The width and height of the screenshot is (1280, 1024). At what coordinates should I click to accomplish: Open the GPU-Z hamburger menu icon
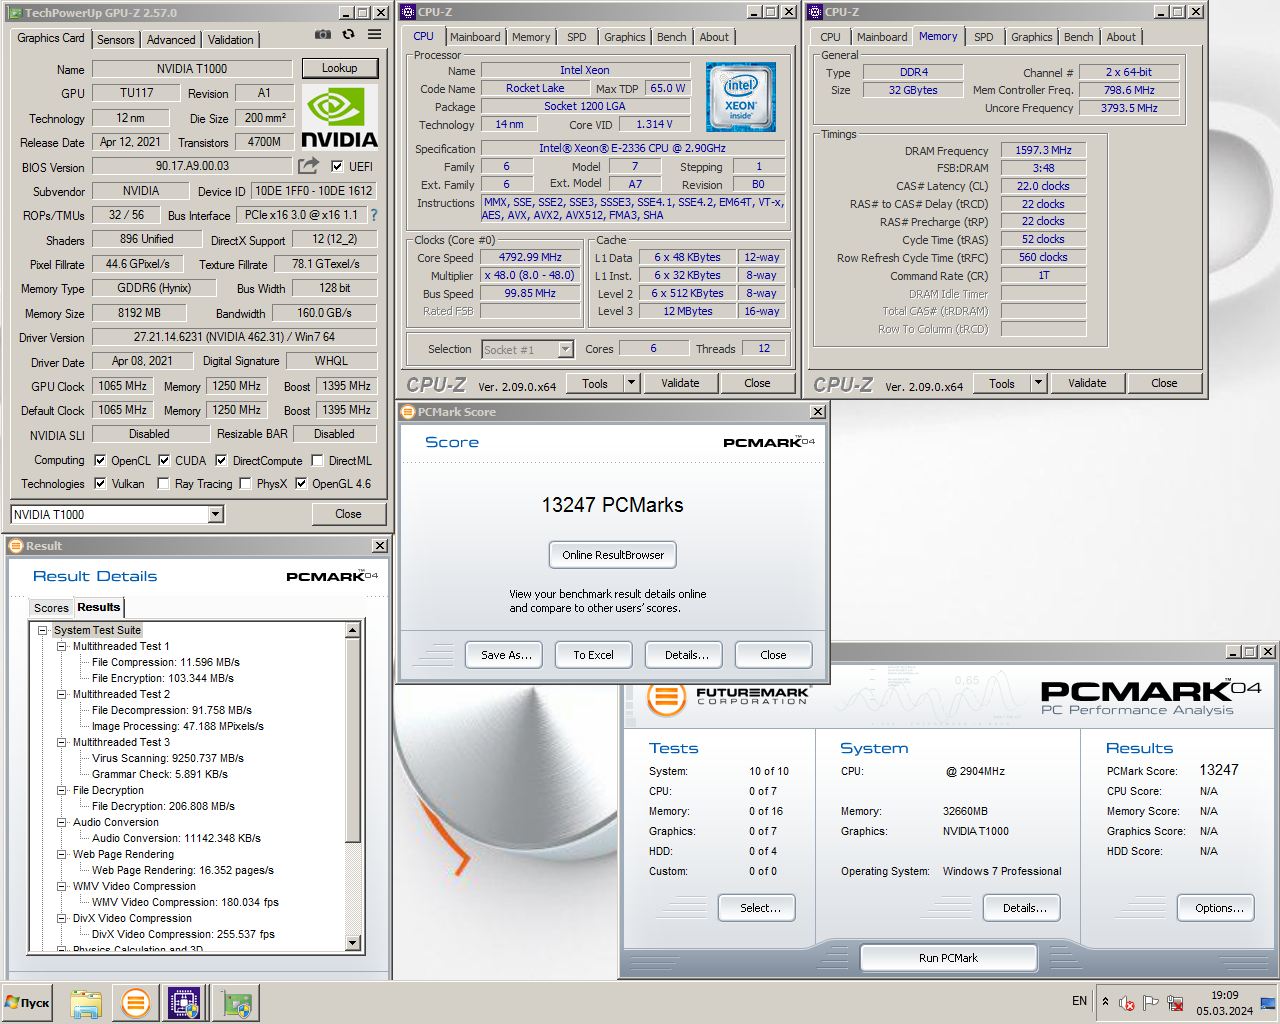coord(374,35)
